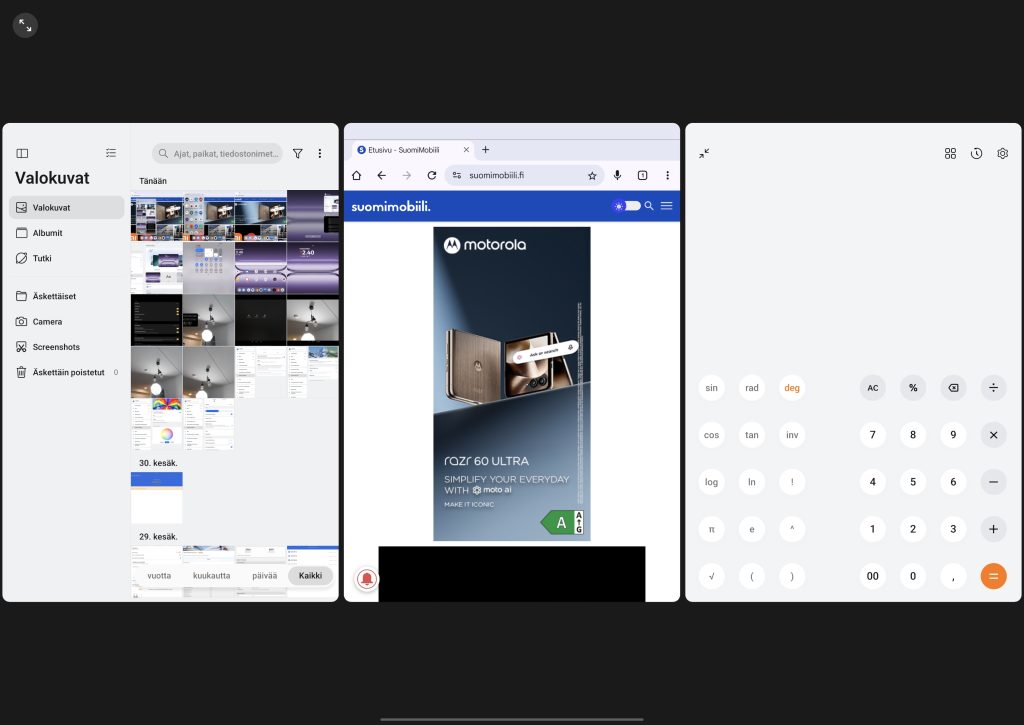Switch gallery view to päivää
The width and height of the screenshot is (1024, 725).
264,576
